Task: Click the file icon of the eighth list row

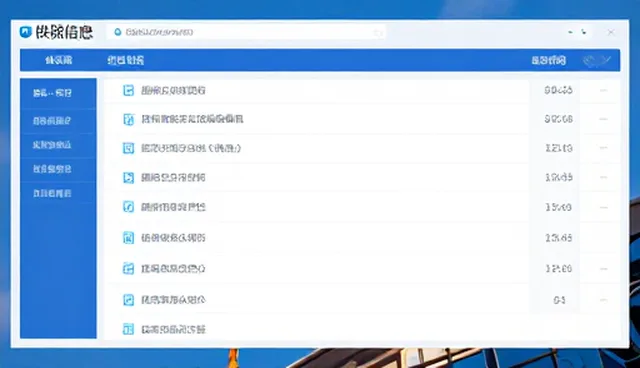Action: point(128,300)
